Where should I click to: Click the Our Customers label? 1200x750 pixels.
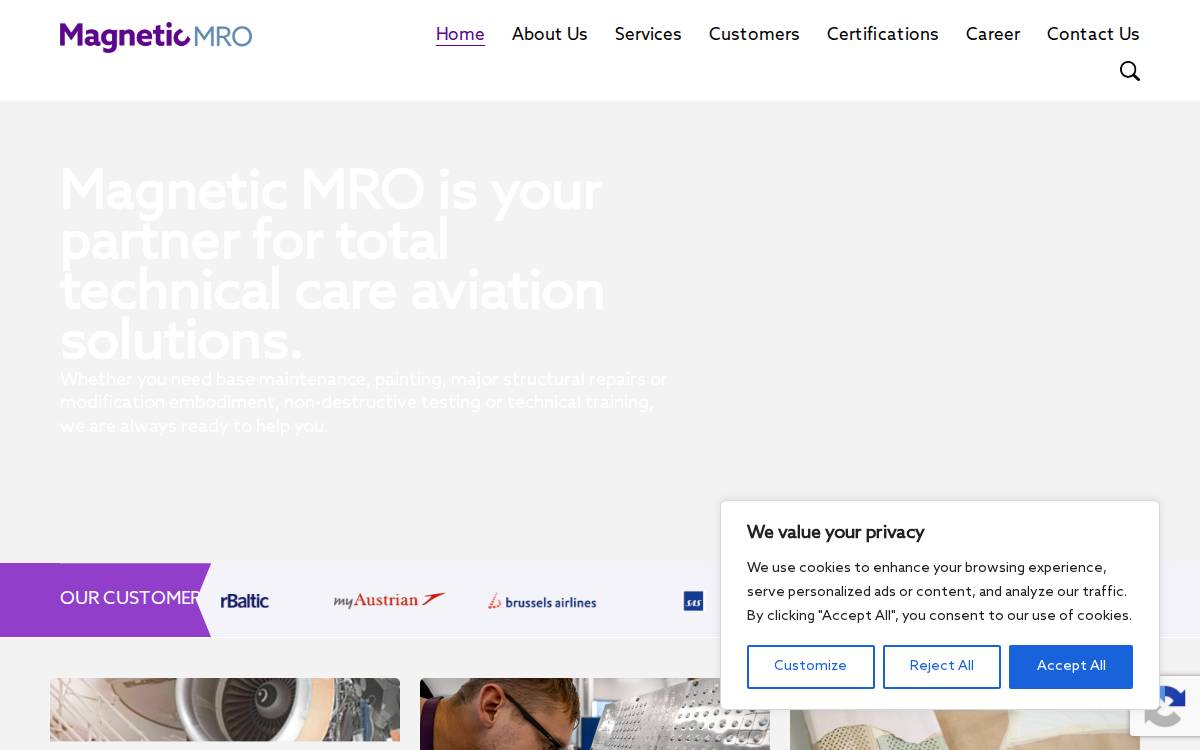[130, 598]
